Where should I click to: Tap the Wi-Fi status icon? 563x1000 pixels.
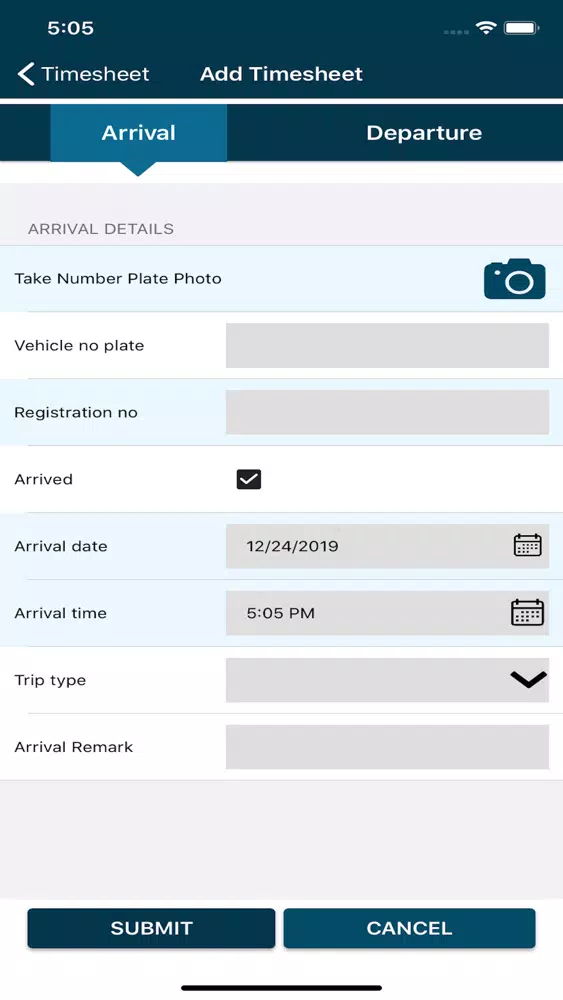486,28
